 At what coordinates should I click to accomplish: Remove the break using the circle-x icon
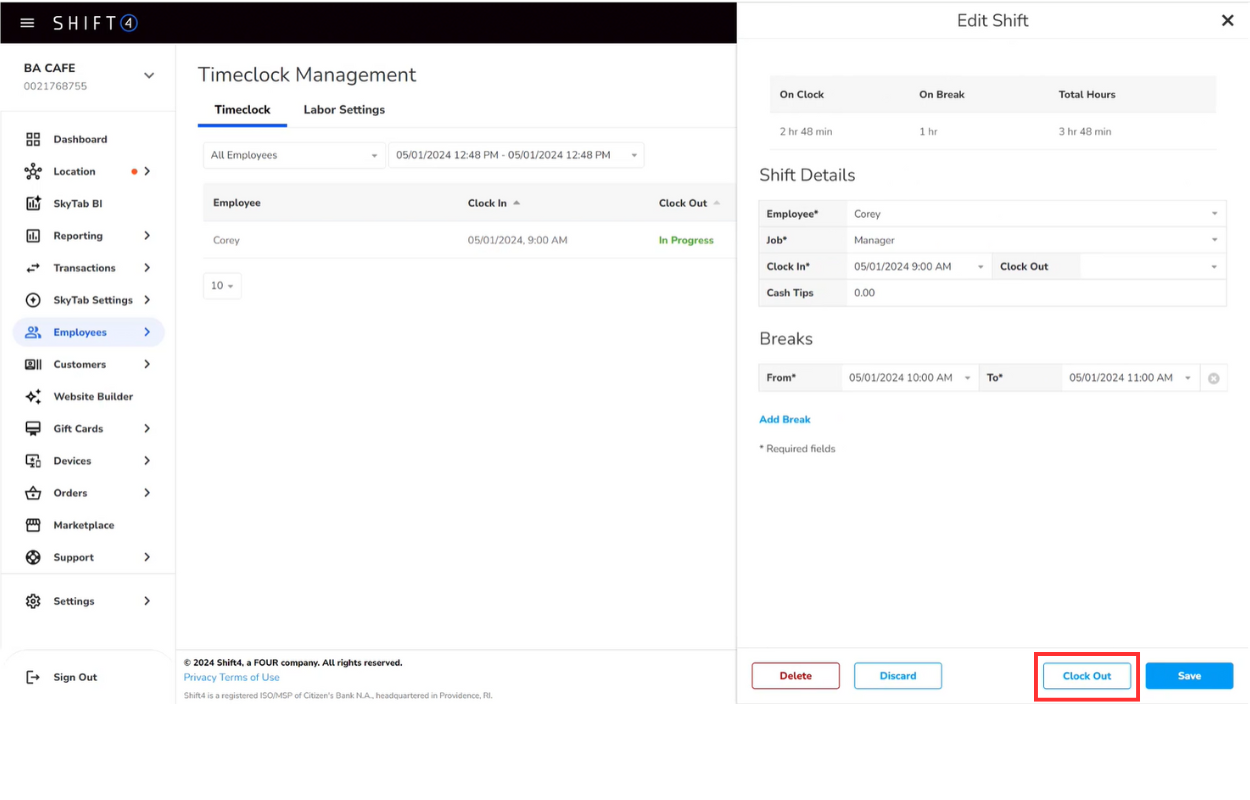(x=1213, y=378)
